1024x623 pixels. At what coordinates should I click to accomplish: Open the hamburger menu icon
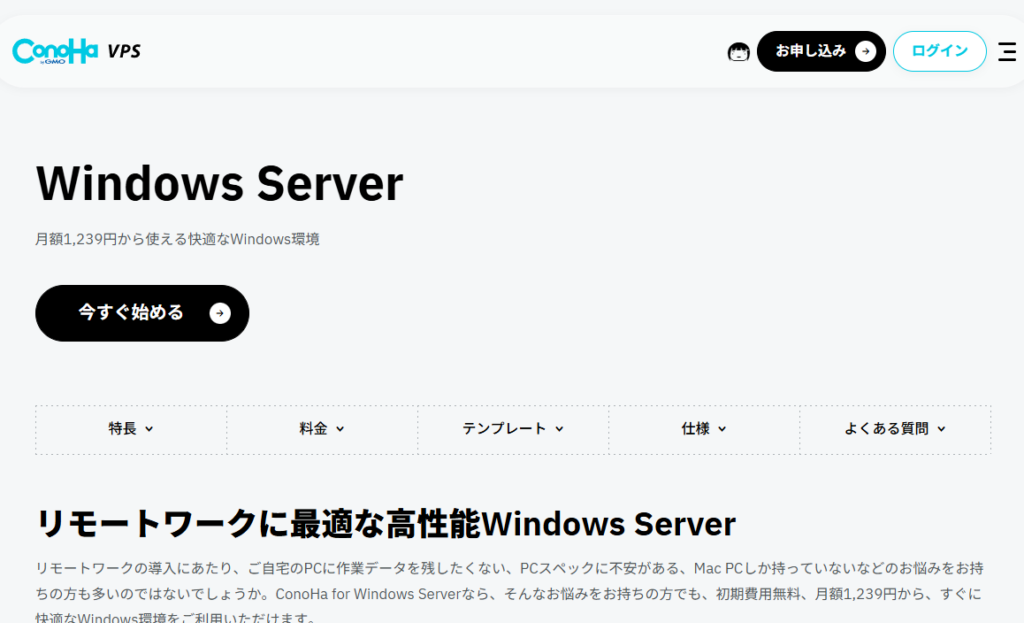coord(1007,52)
